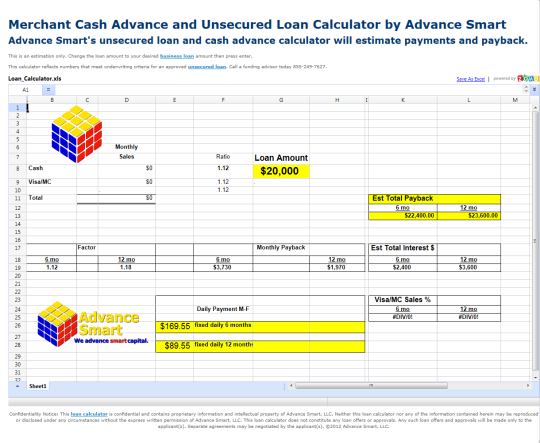Screen dimensions: 540x443
Task: Click the vertical scrollbar down arrow
Action: point(535,378)
